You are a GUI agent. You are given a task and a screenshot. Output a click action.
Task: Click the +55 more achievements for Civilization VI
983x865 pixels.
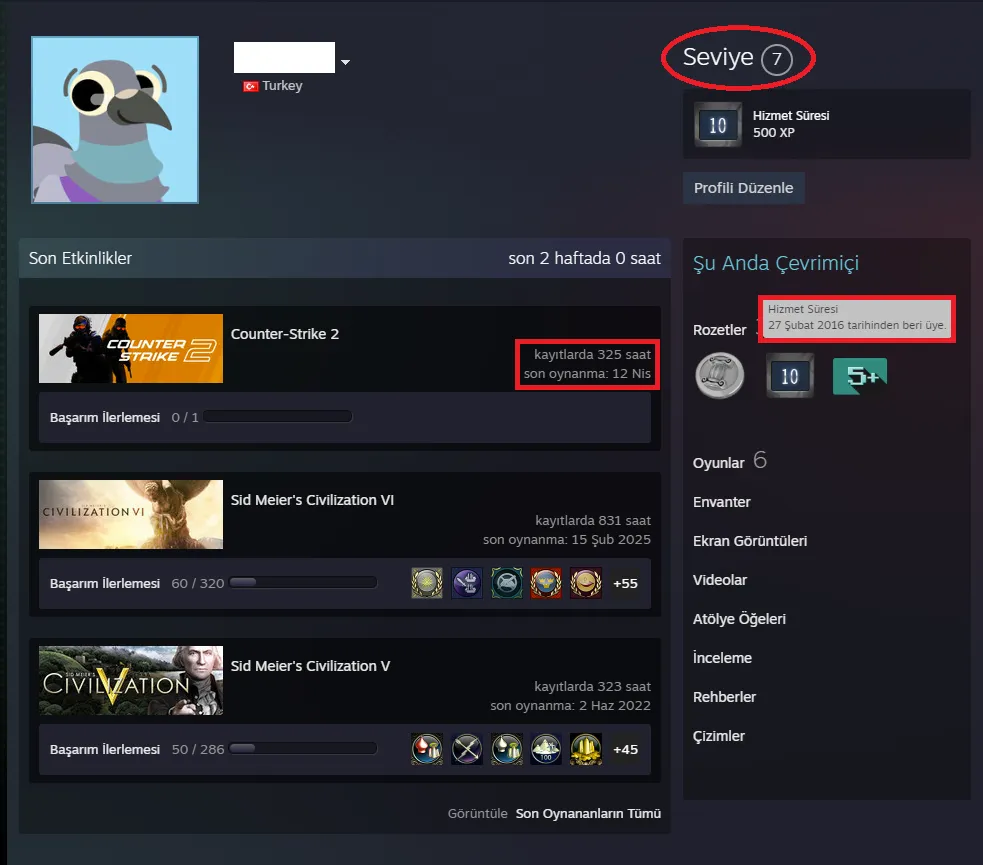tap(625, 583)
